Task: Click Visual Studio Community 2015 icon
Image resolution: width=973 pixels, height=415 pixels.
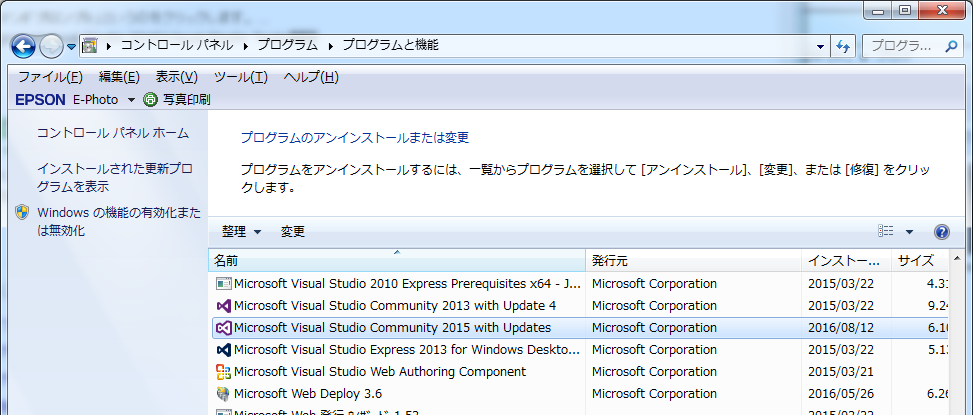Action: (x=223, y=328)
